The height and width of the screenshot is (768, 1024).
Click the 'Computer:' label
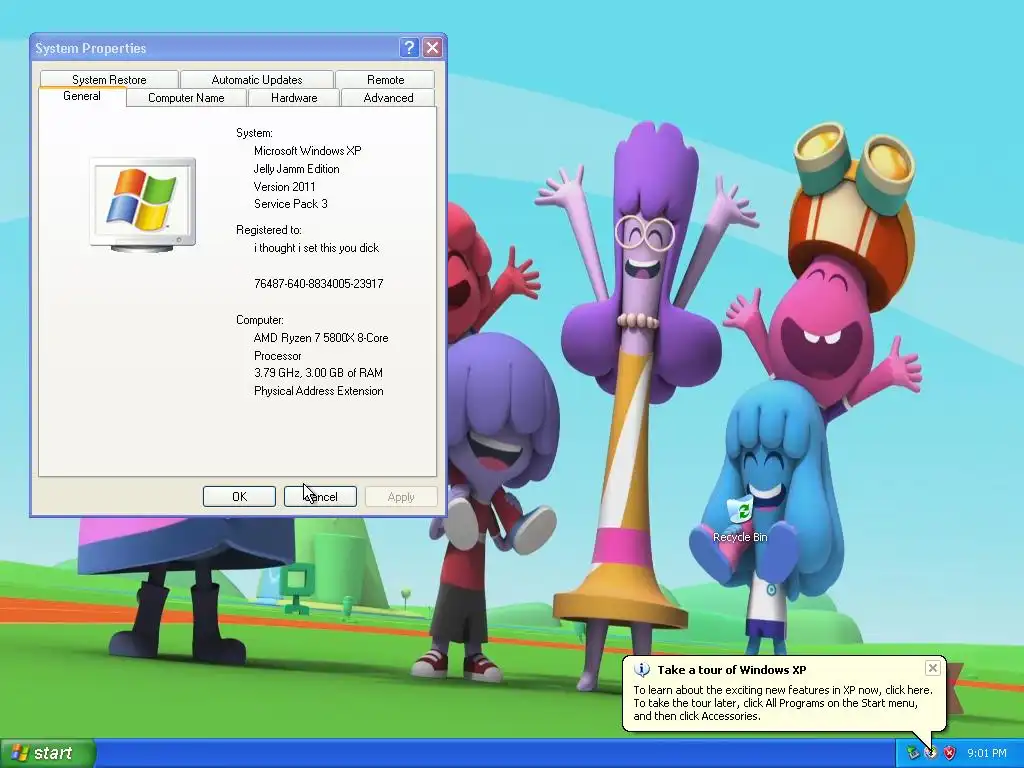click(260, 320)
